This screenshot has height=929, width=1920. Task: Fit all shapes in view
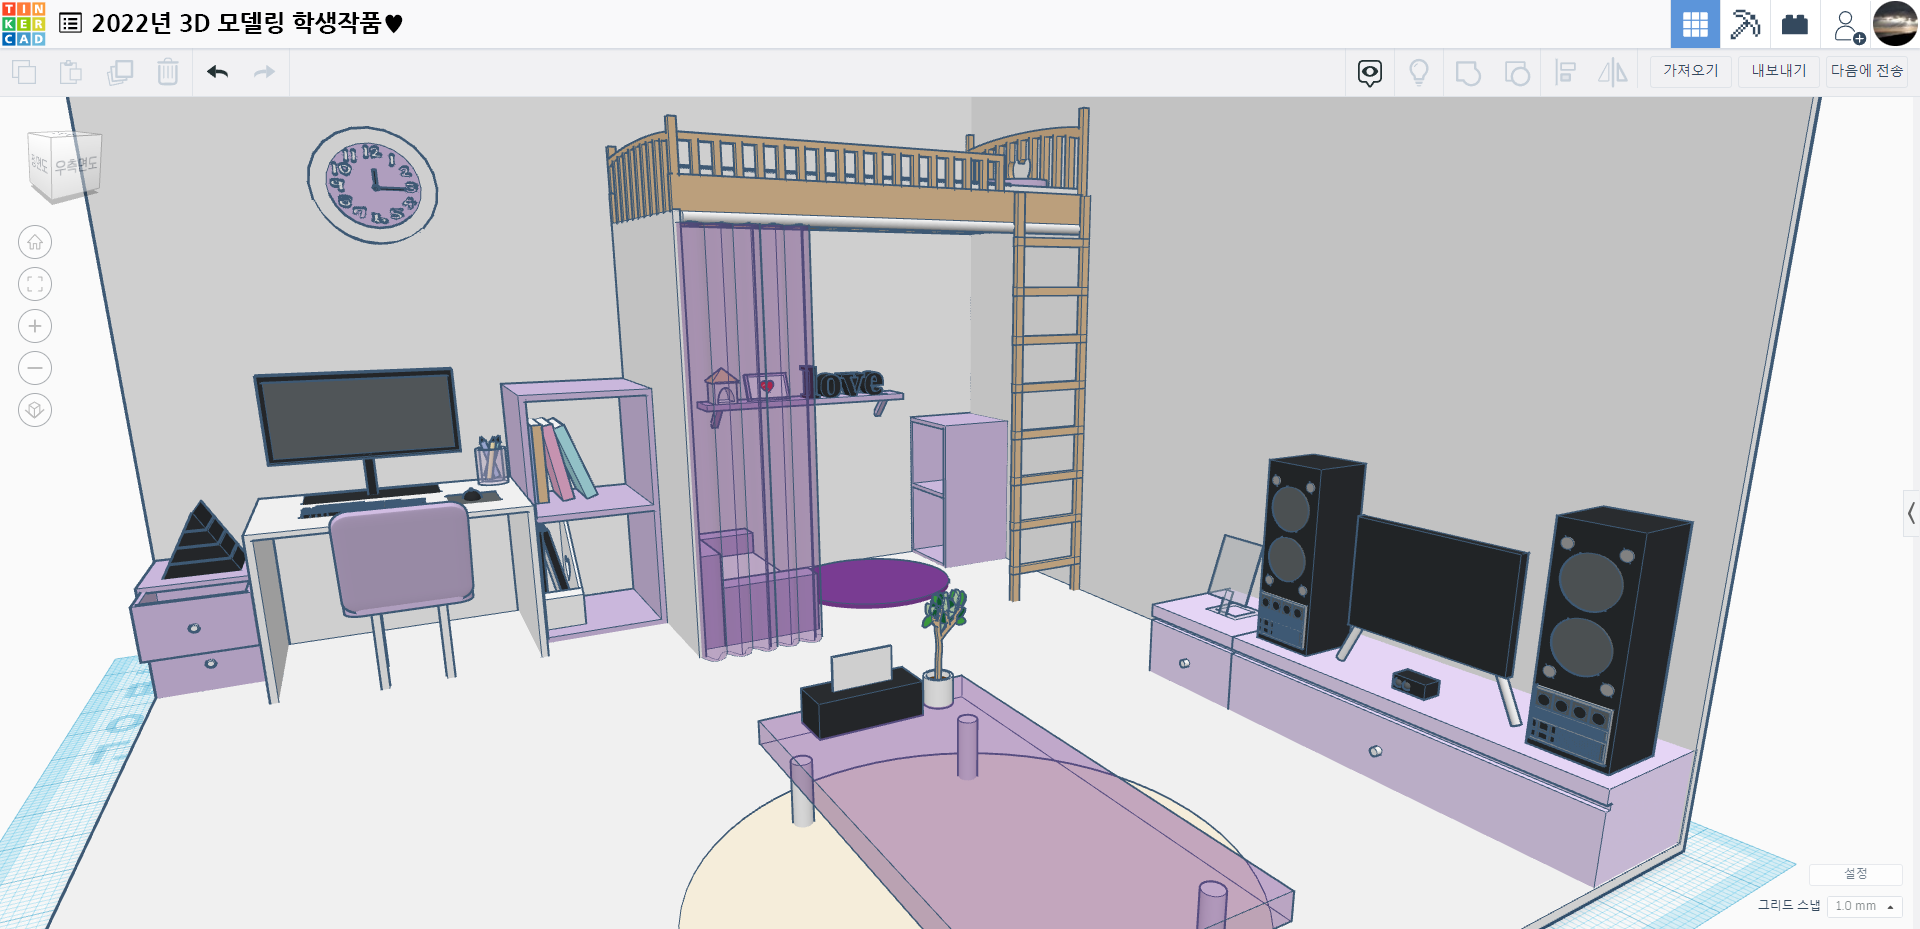pyautogui.click(x=35, y=284)
